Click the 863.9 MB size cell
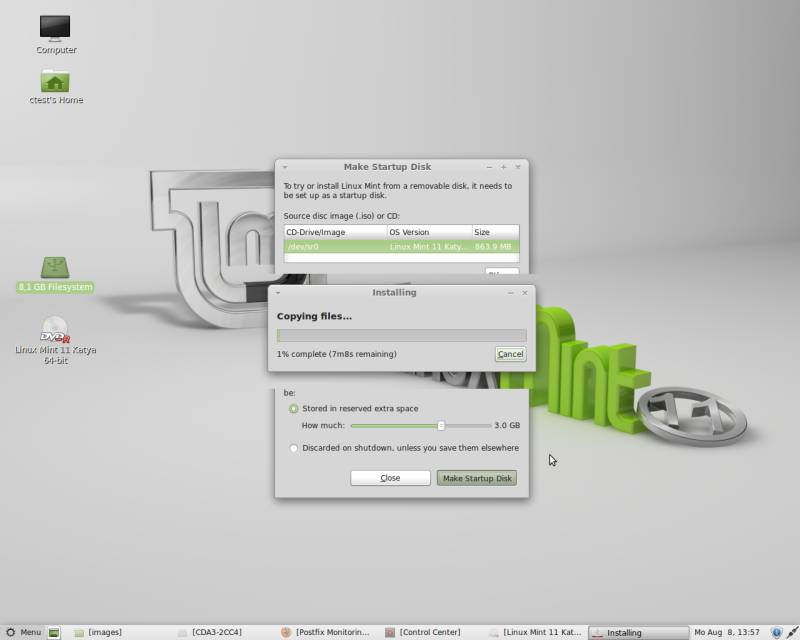Image resolution: width=800 pixels, height=640 pixels. (x=495, y=247)
